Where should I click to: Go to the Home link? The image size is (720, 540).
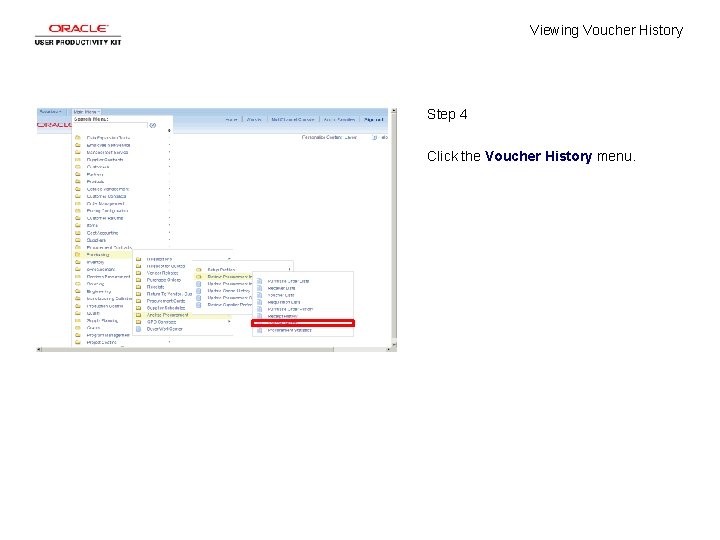coord(232,119)
